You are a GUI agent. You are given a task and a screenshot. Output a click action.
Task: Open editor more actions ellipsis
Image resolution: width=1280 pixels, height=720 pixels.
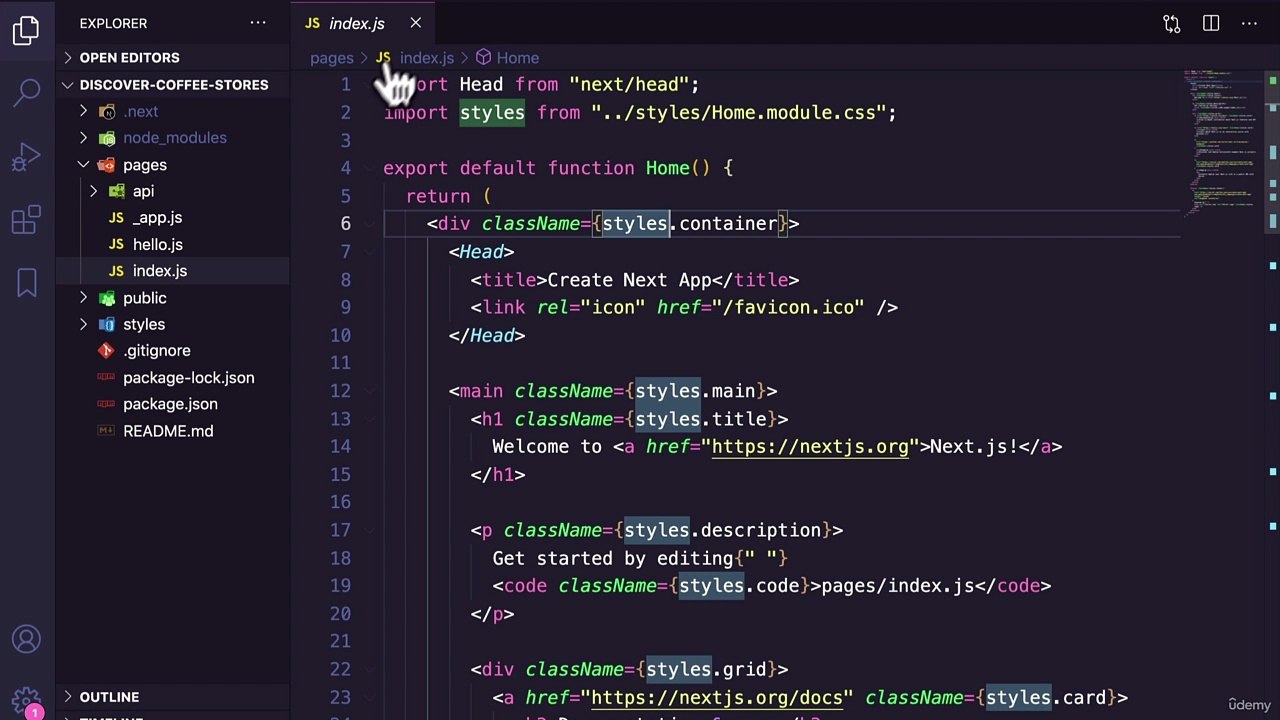click(1249, 24)
